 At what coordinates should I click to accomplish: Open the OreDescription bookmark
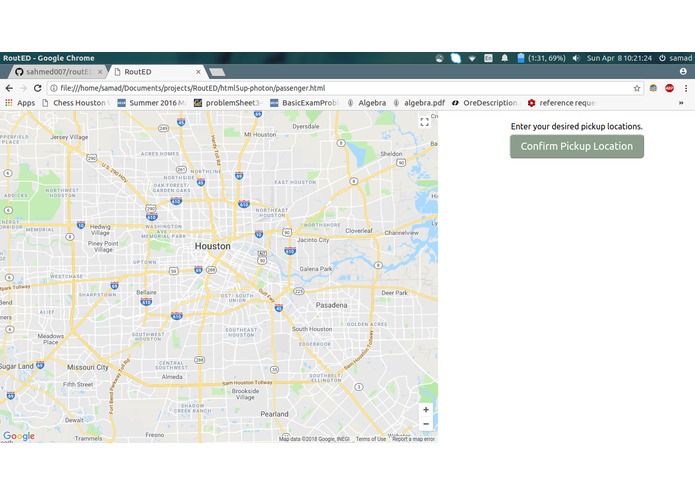point(485,103)
